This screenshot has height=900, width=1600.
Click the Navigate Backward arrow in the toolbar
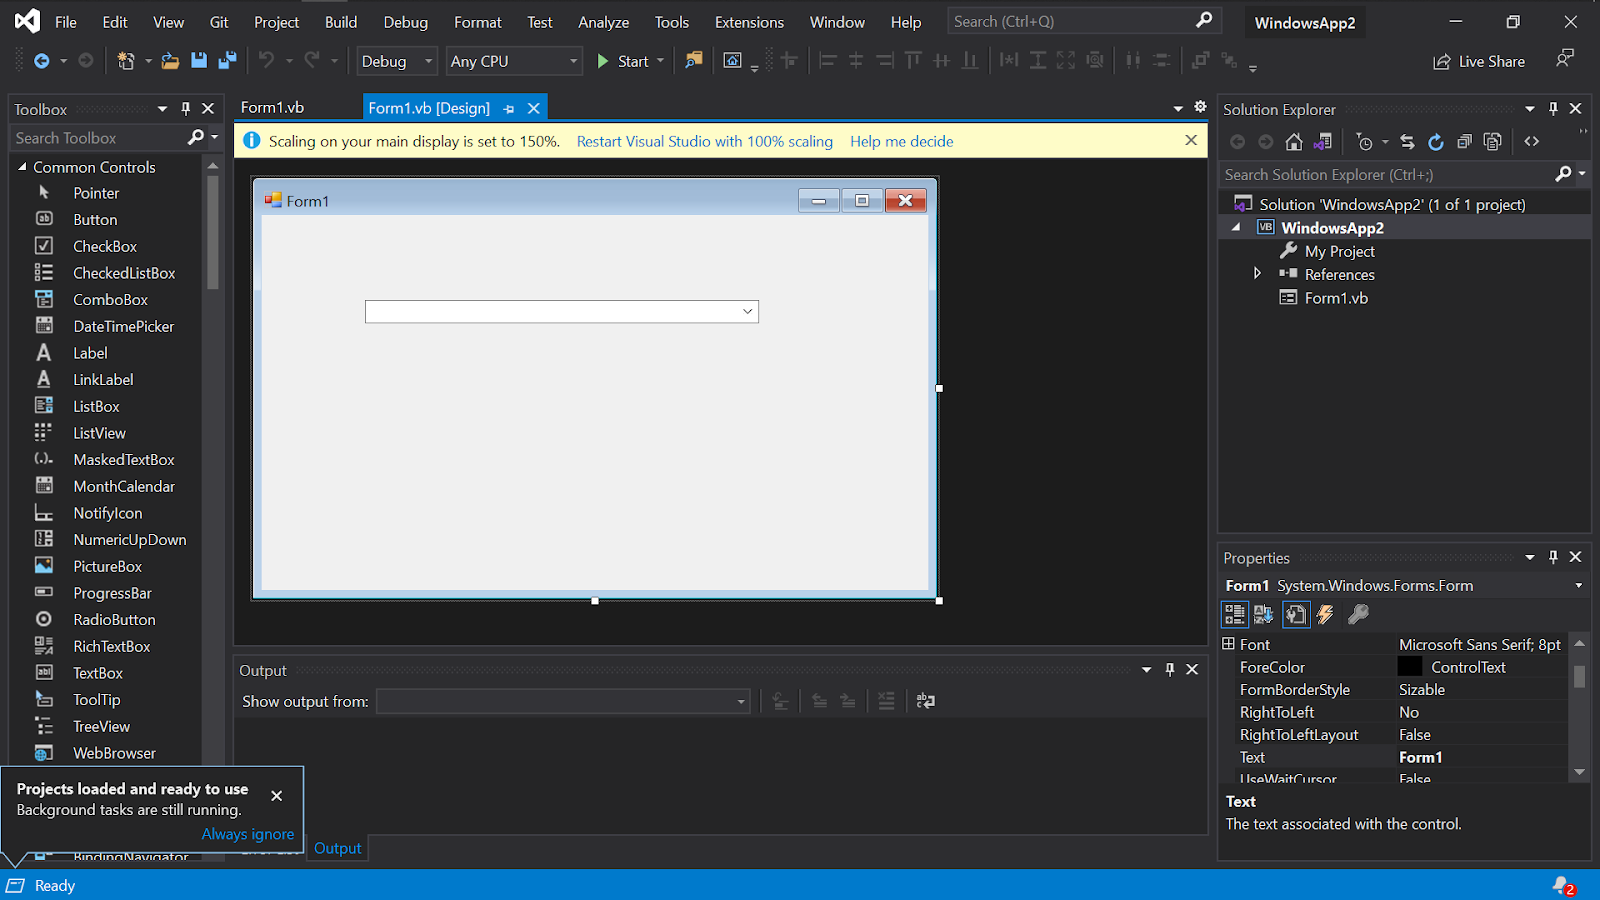point(41,61)
